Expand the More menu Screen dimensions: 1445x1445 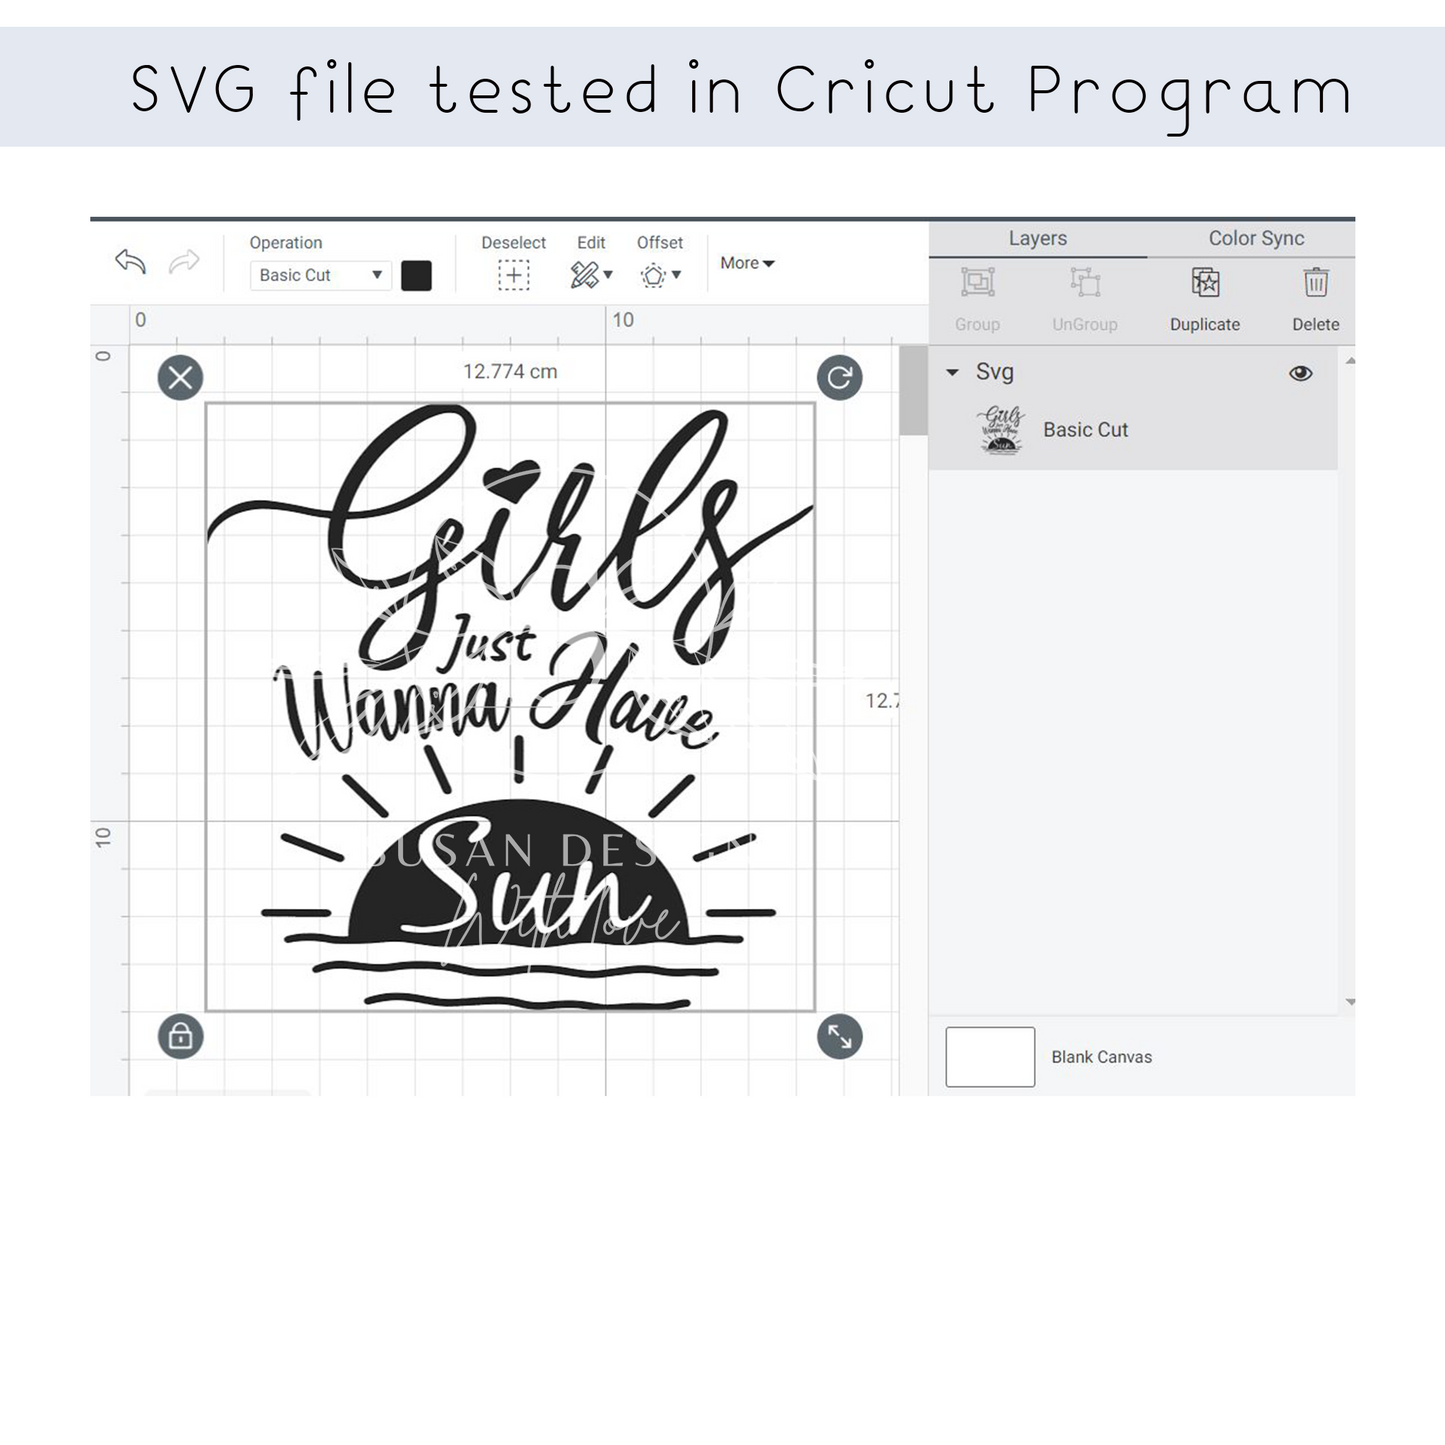pyautogui.click(x=747, y=263)
